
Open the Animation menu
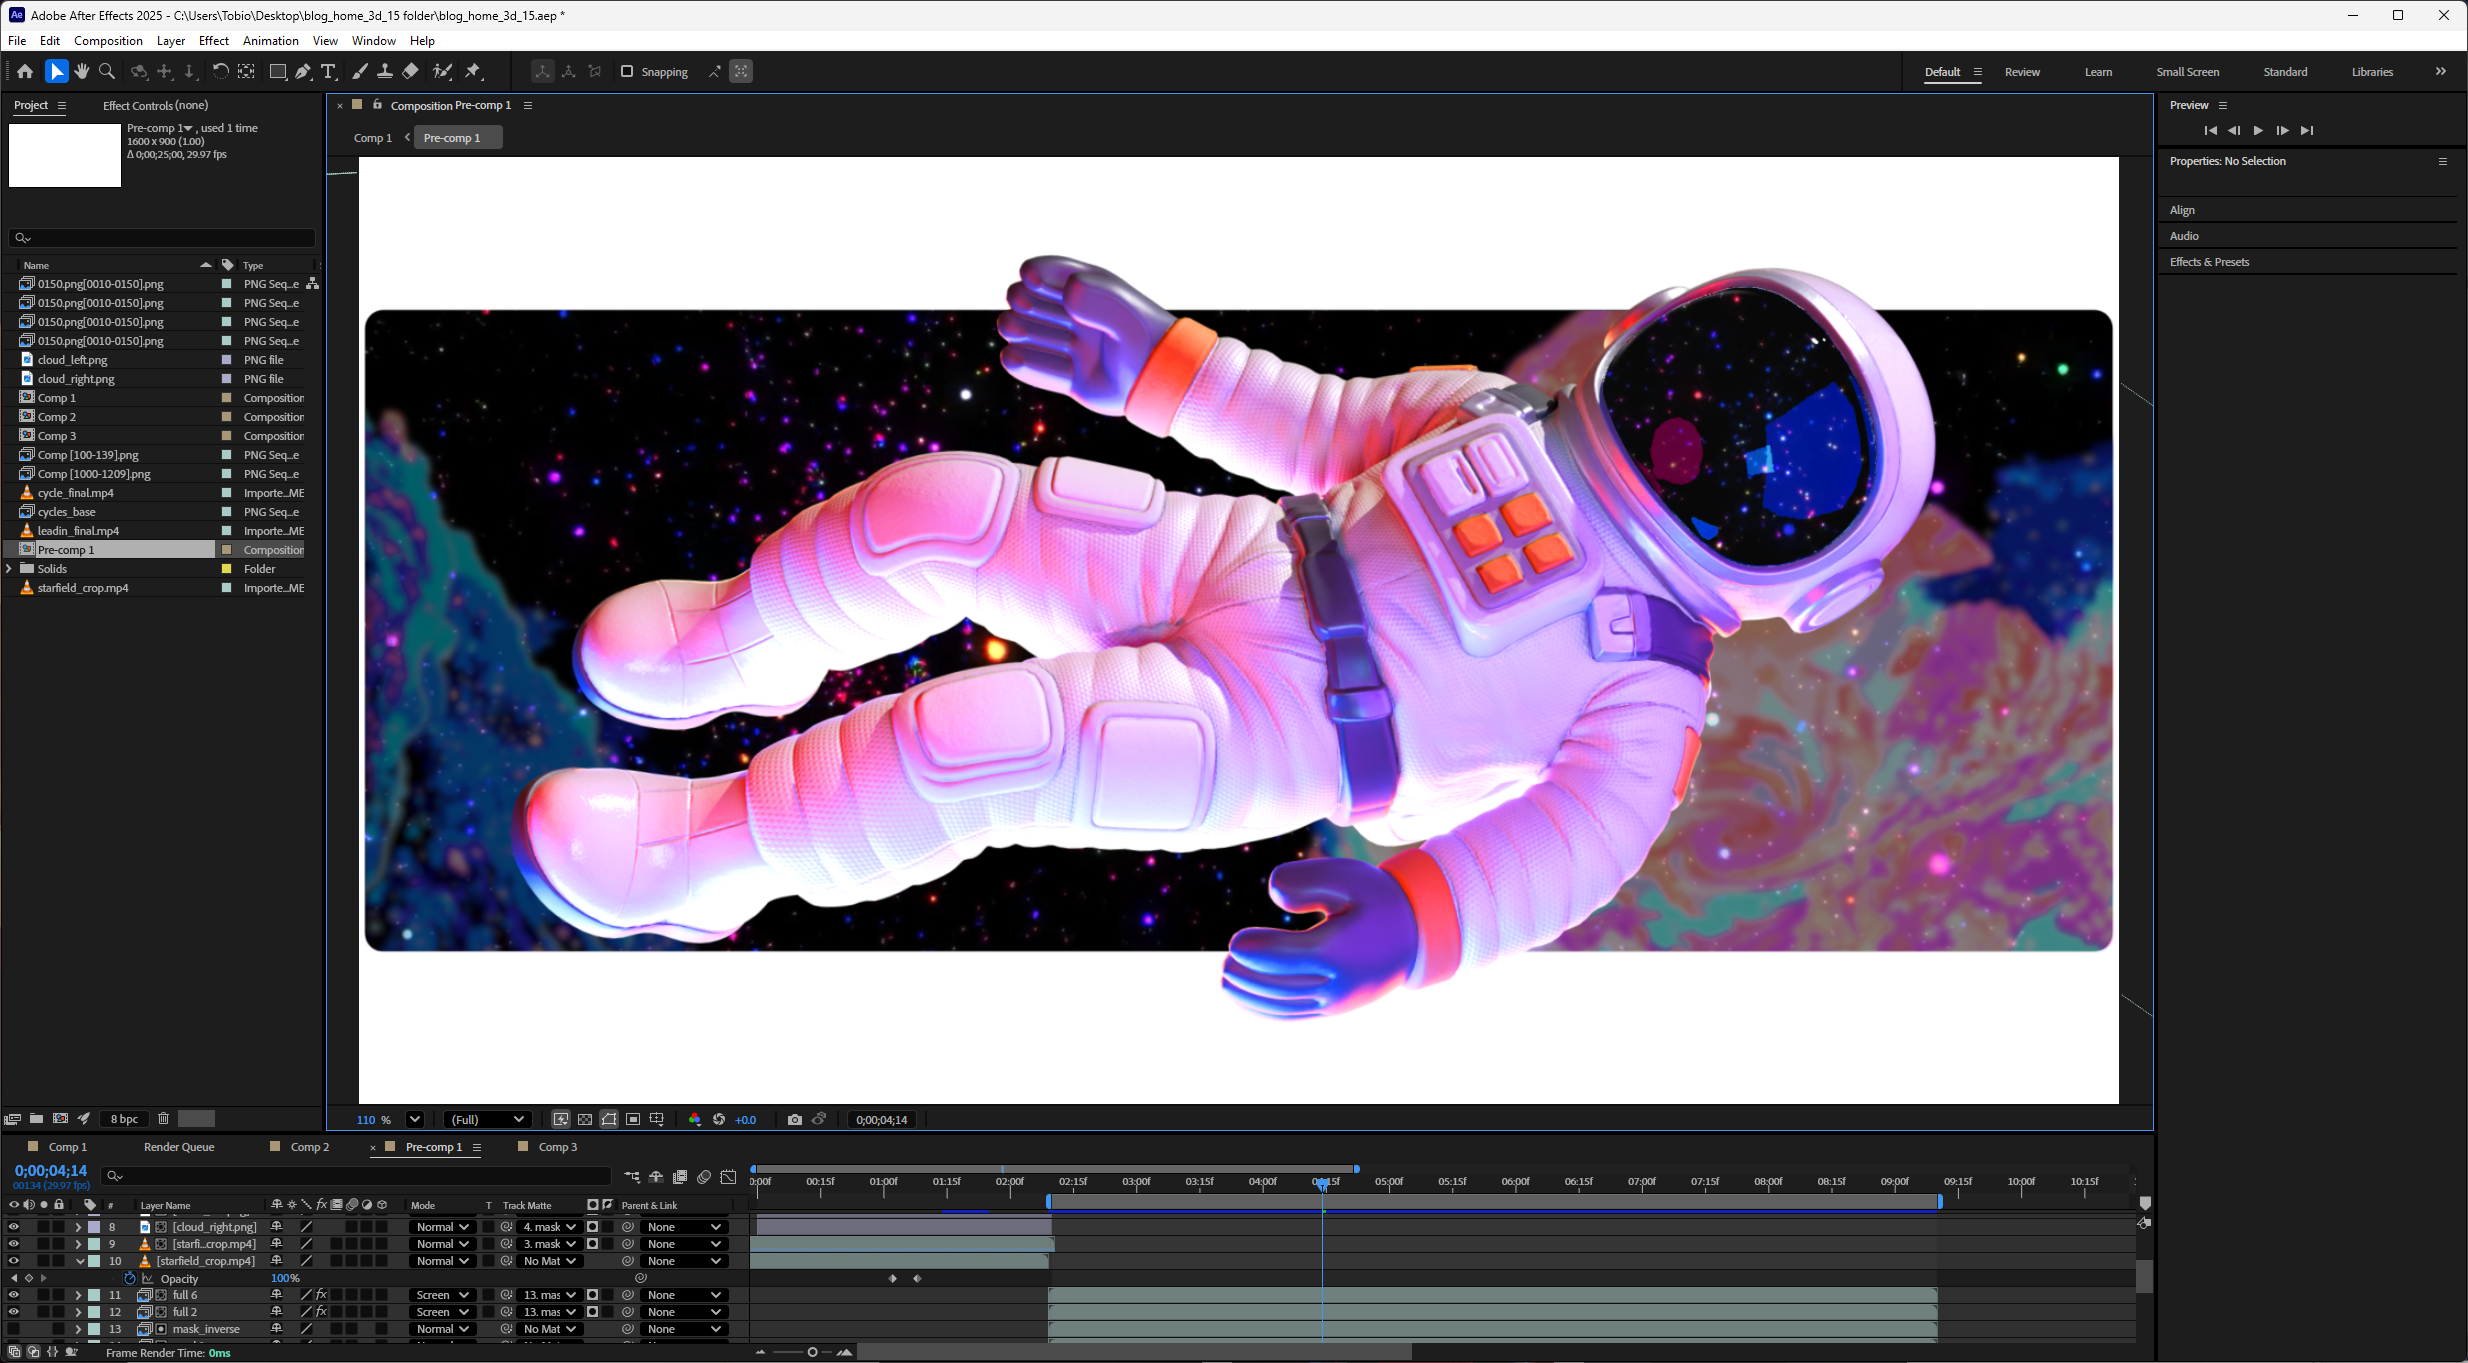pos(270,41)
